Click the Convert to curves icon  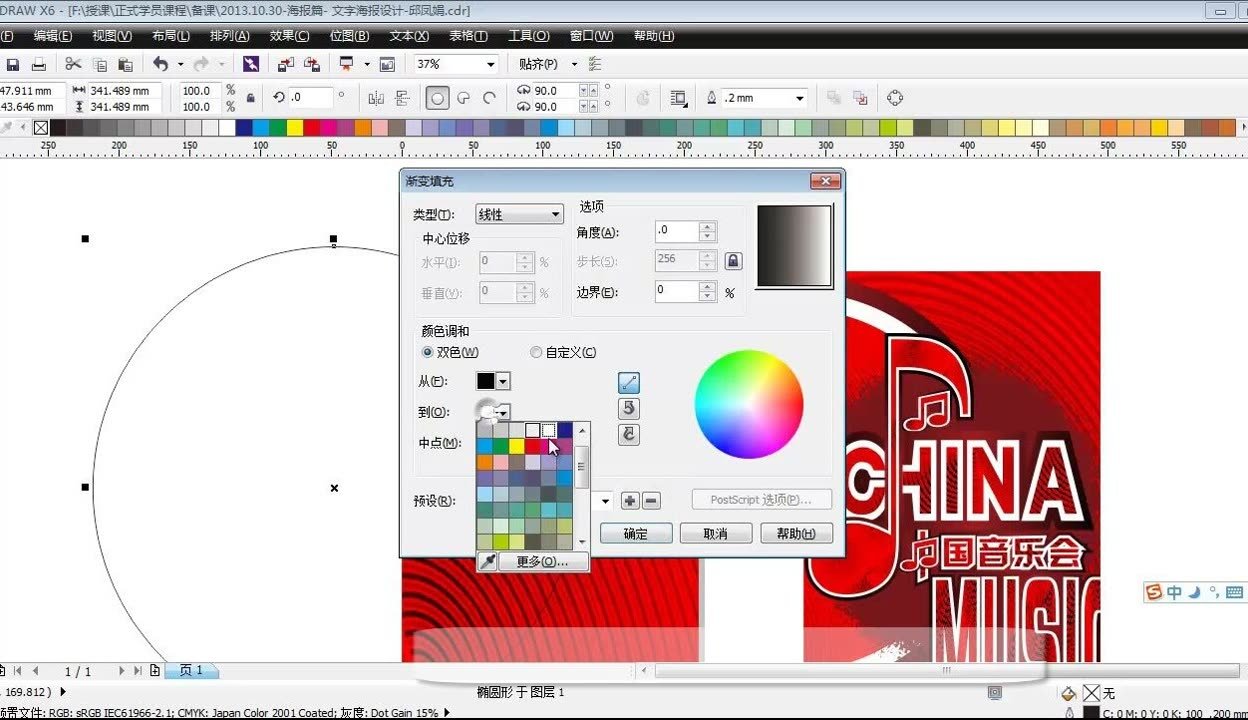(x=895, y=98)
